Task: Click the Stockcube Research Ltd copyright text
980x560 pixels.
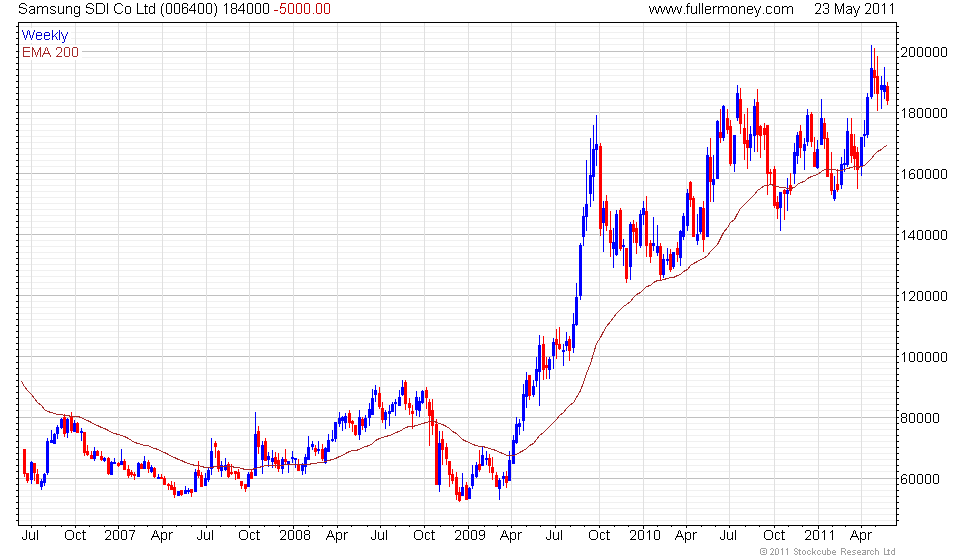Action: coord(828,552)
